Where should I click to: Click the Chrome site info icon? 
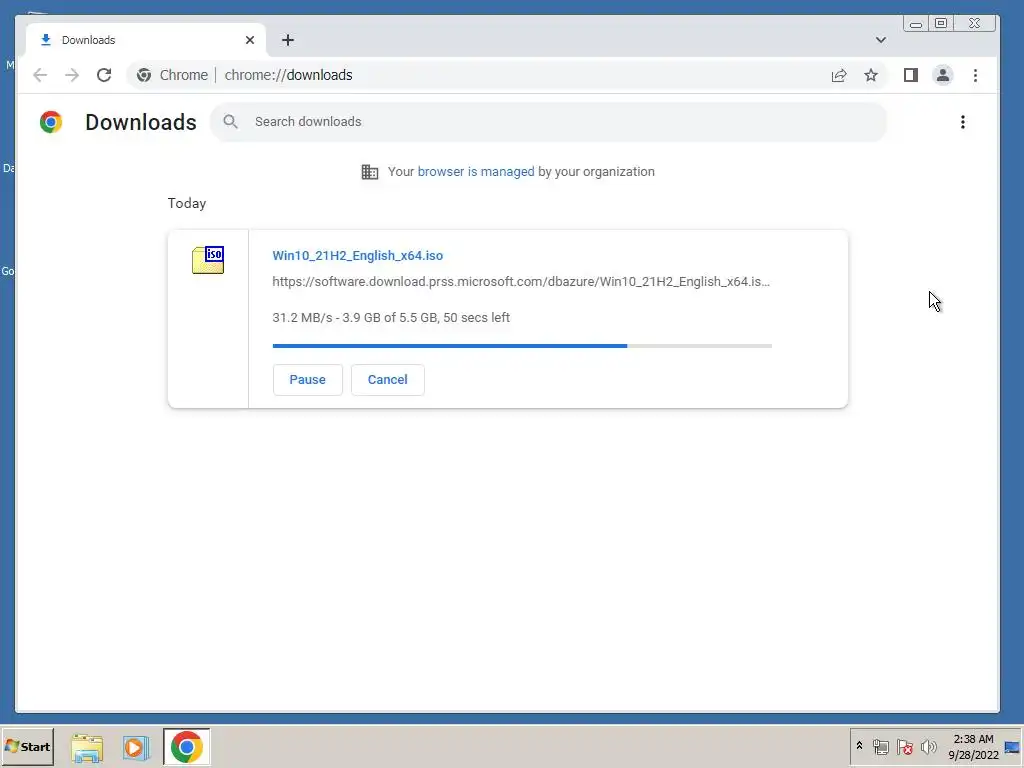click(144, 75)
